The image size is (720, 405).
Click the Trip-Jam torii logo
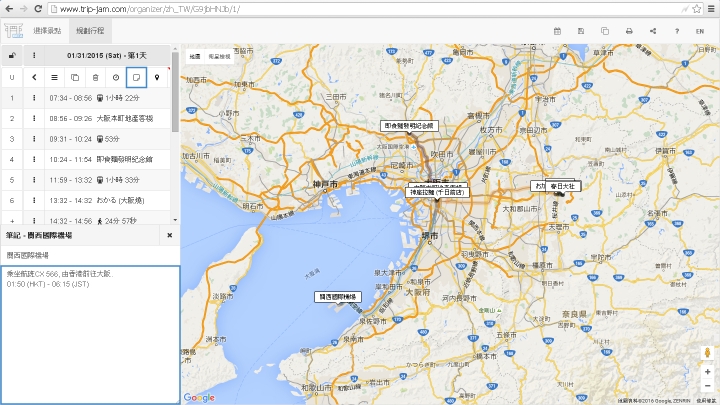pos(13,31)
